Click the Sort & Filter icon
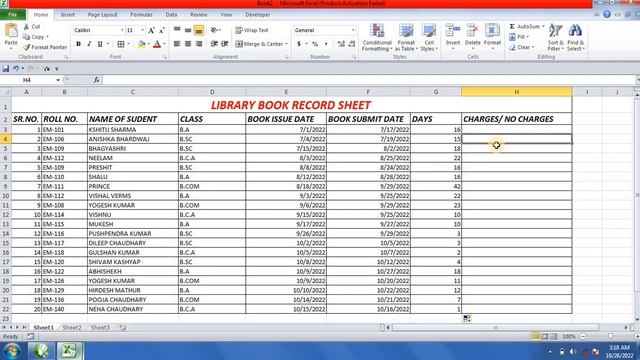Image resolution: width=640 pixels, height=360 pixels. click(556, 31)
